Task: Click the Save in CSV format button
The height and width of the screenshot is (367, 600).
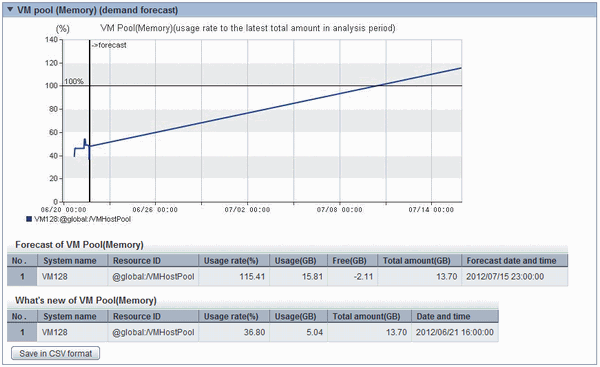Action: (55, 353)
